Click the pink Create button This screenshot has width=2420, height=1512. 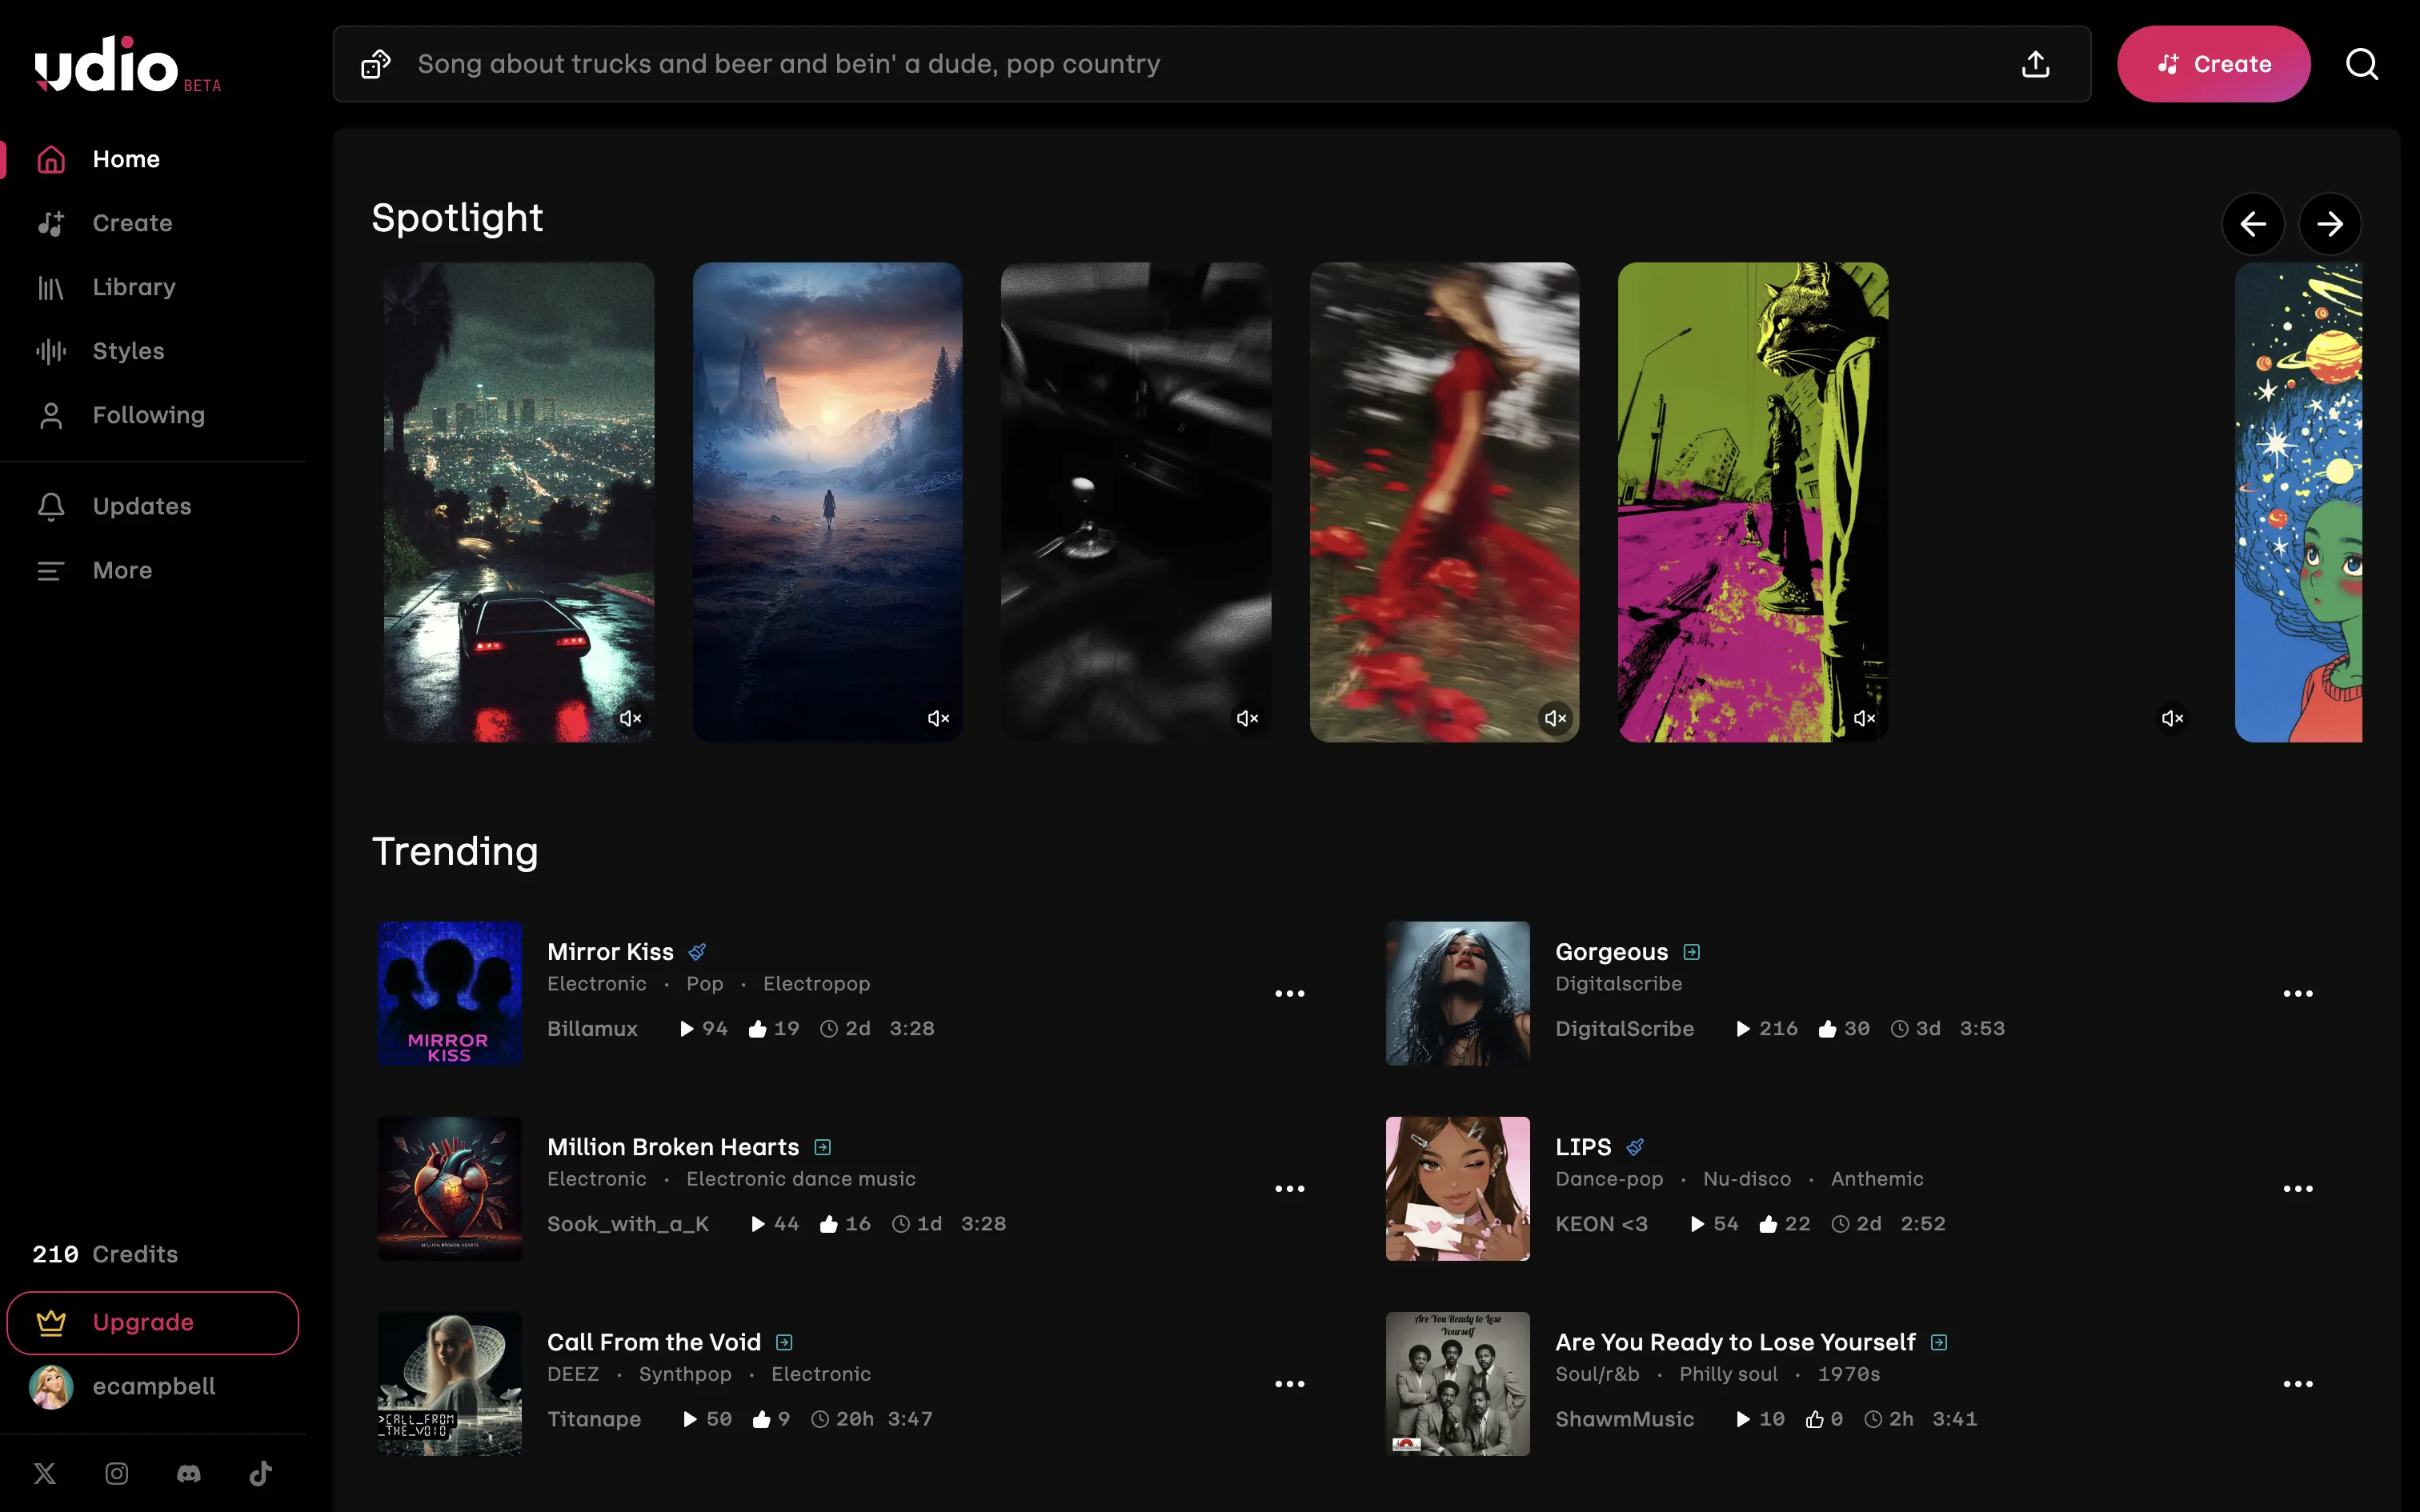click(x=2212, y=65)
